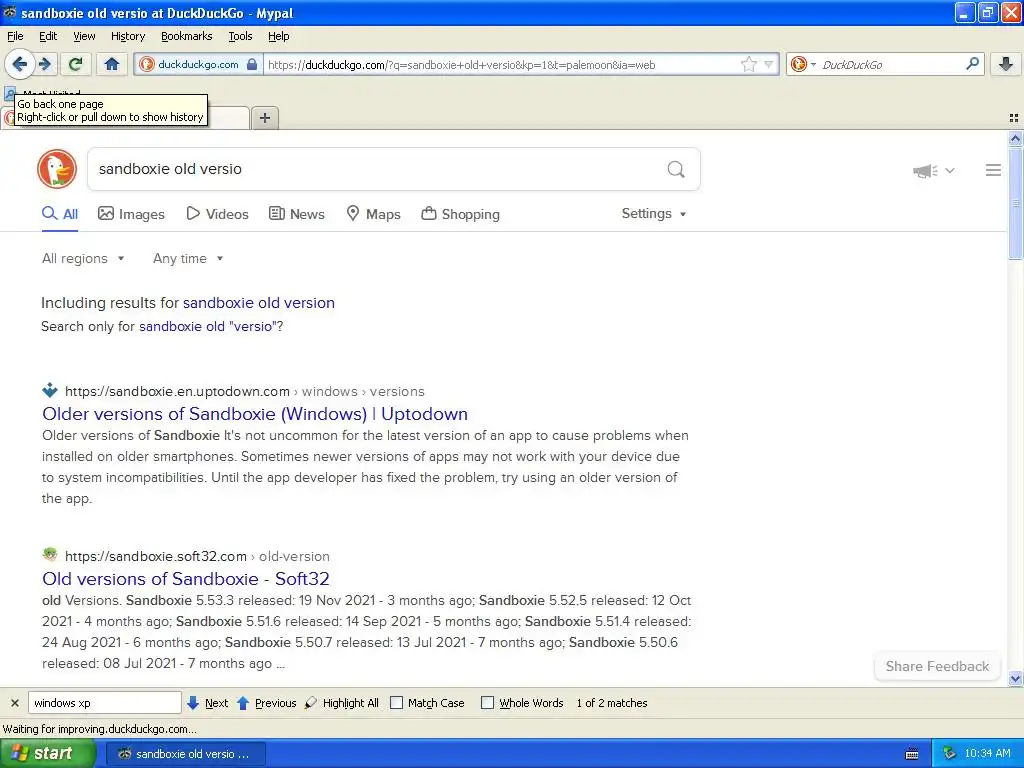
Task: Click the 10:34 AM clock
Action: coord(987,754)
